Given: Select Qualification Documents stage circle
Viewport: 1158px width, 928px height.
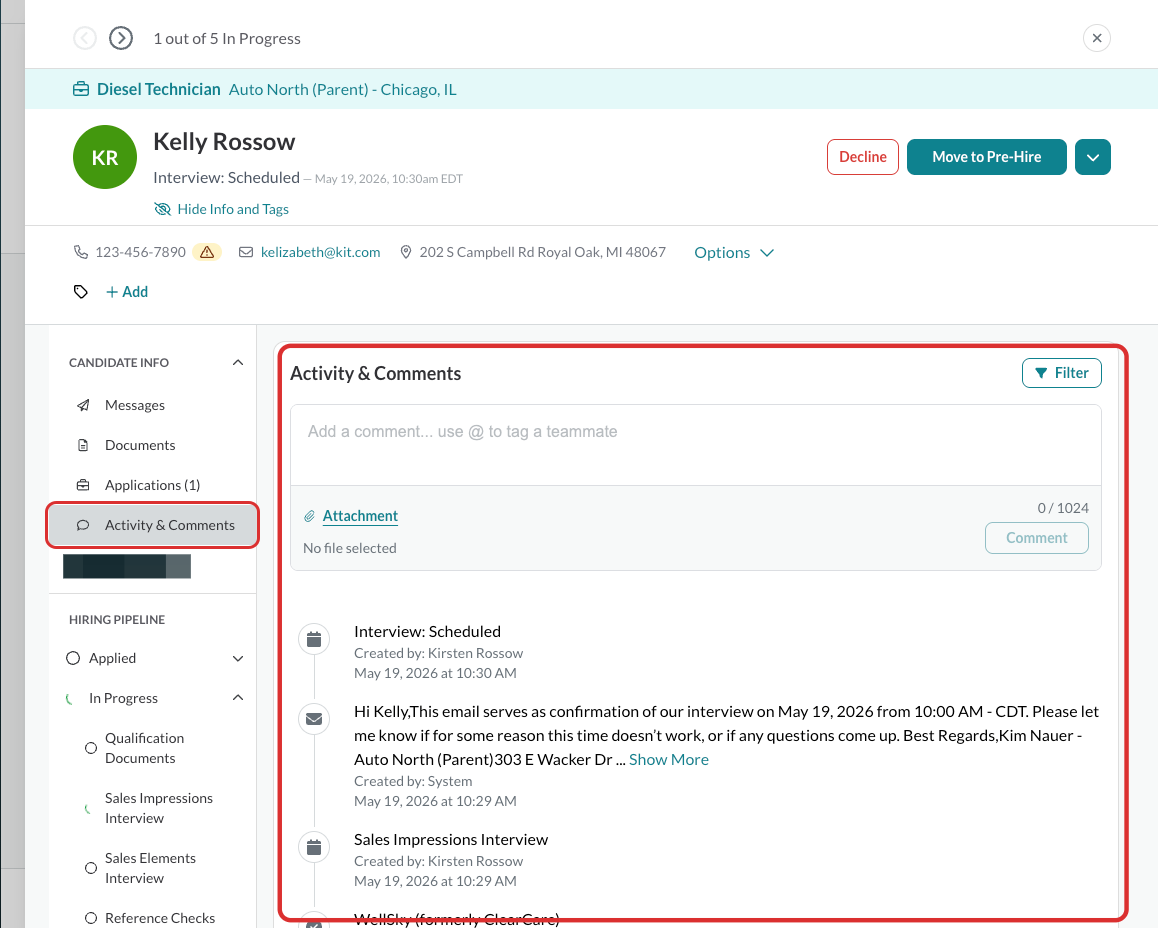Looking at the screenshot, I should pos(91,748).
